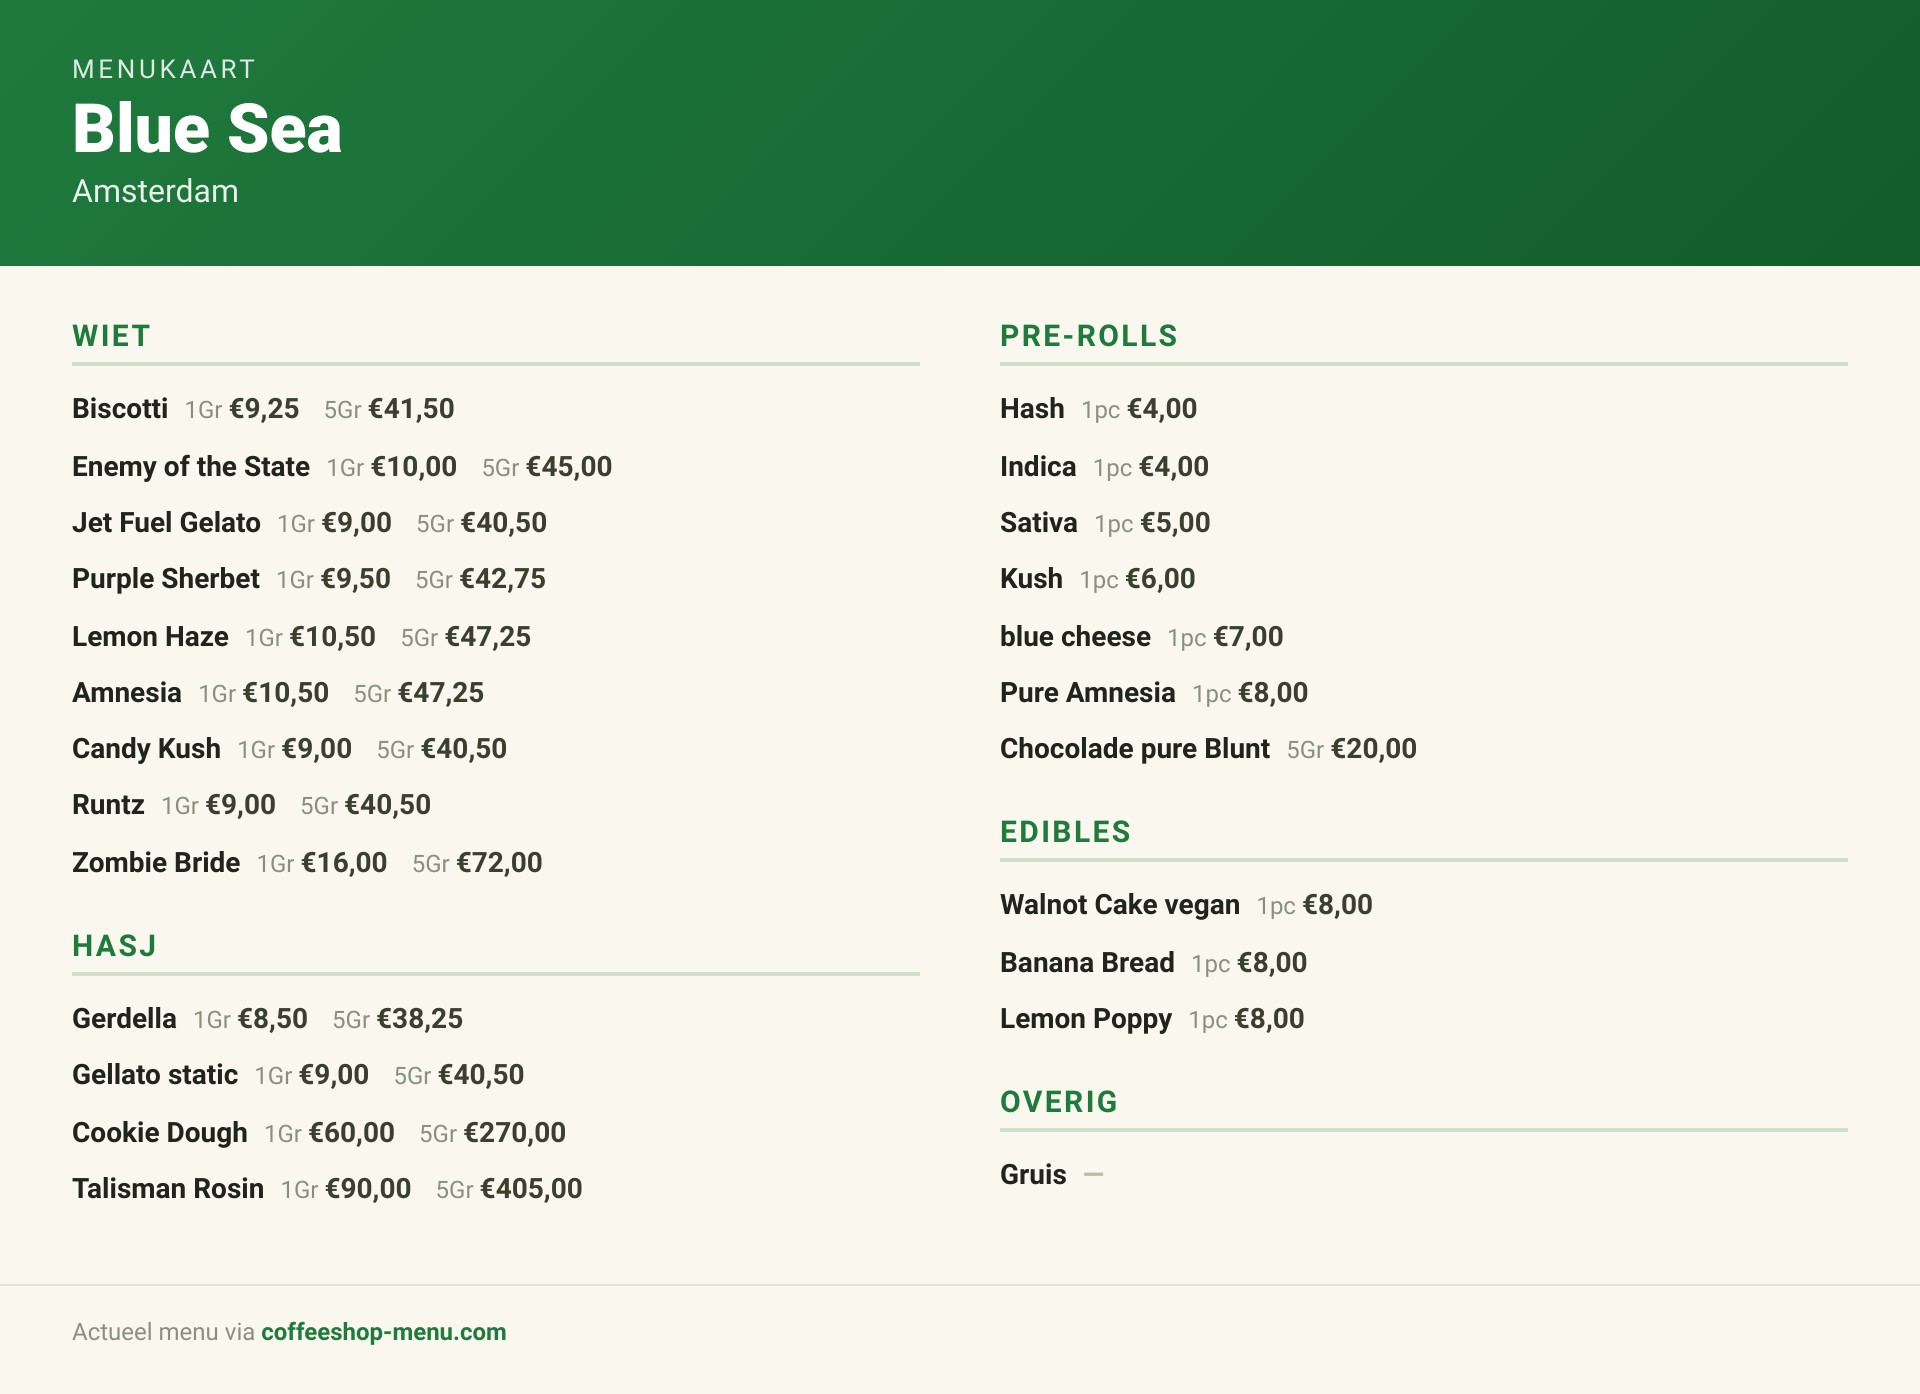This screenshot has width=1920, height=1394.
Task: Click Enemy of the State item
Action: click(x=191, y=467)
